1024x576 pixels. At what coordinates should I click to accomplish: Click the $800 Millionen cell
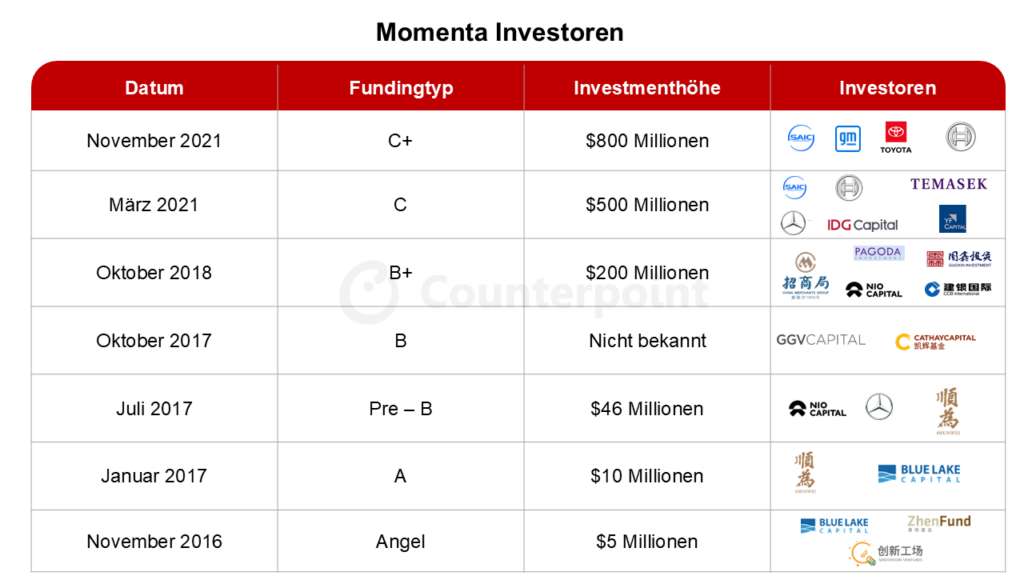click(647, 140)
